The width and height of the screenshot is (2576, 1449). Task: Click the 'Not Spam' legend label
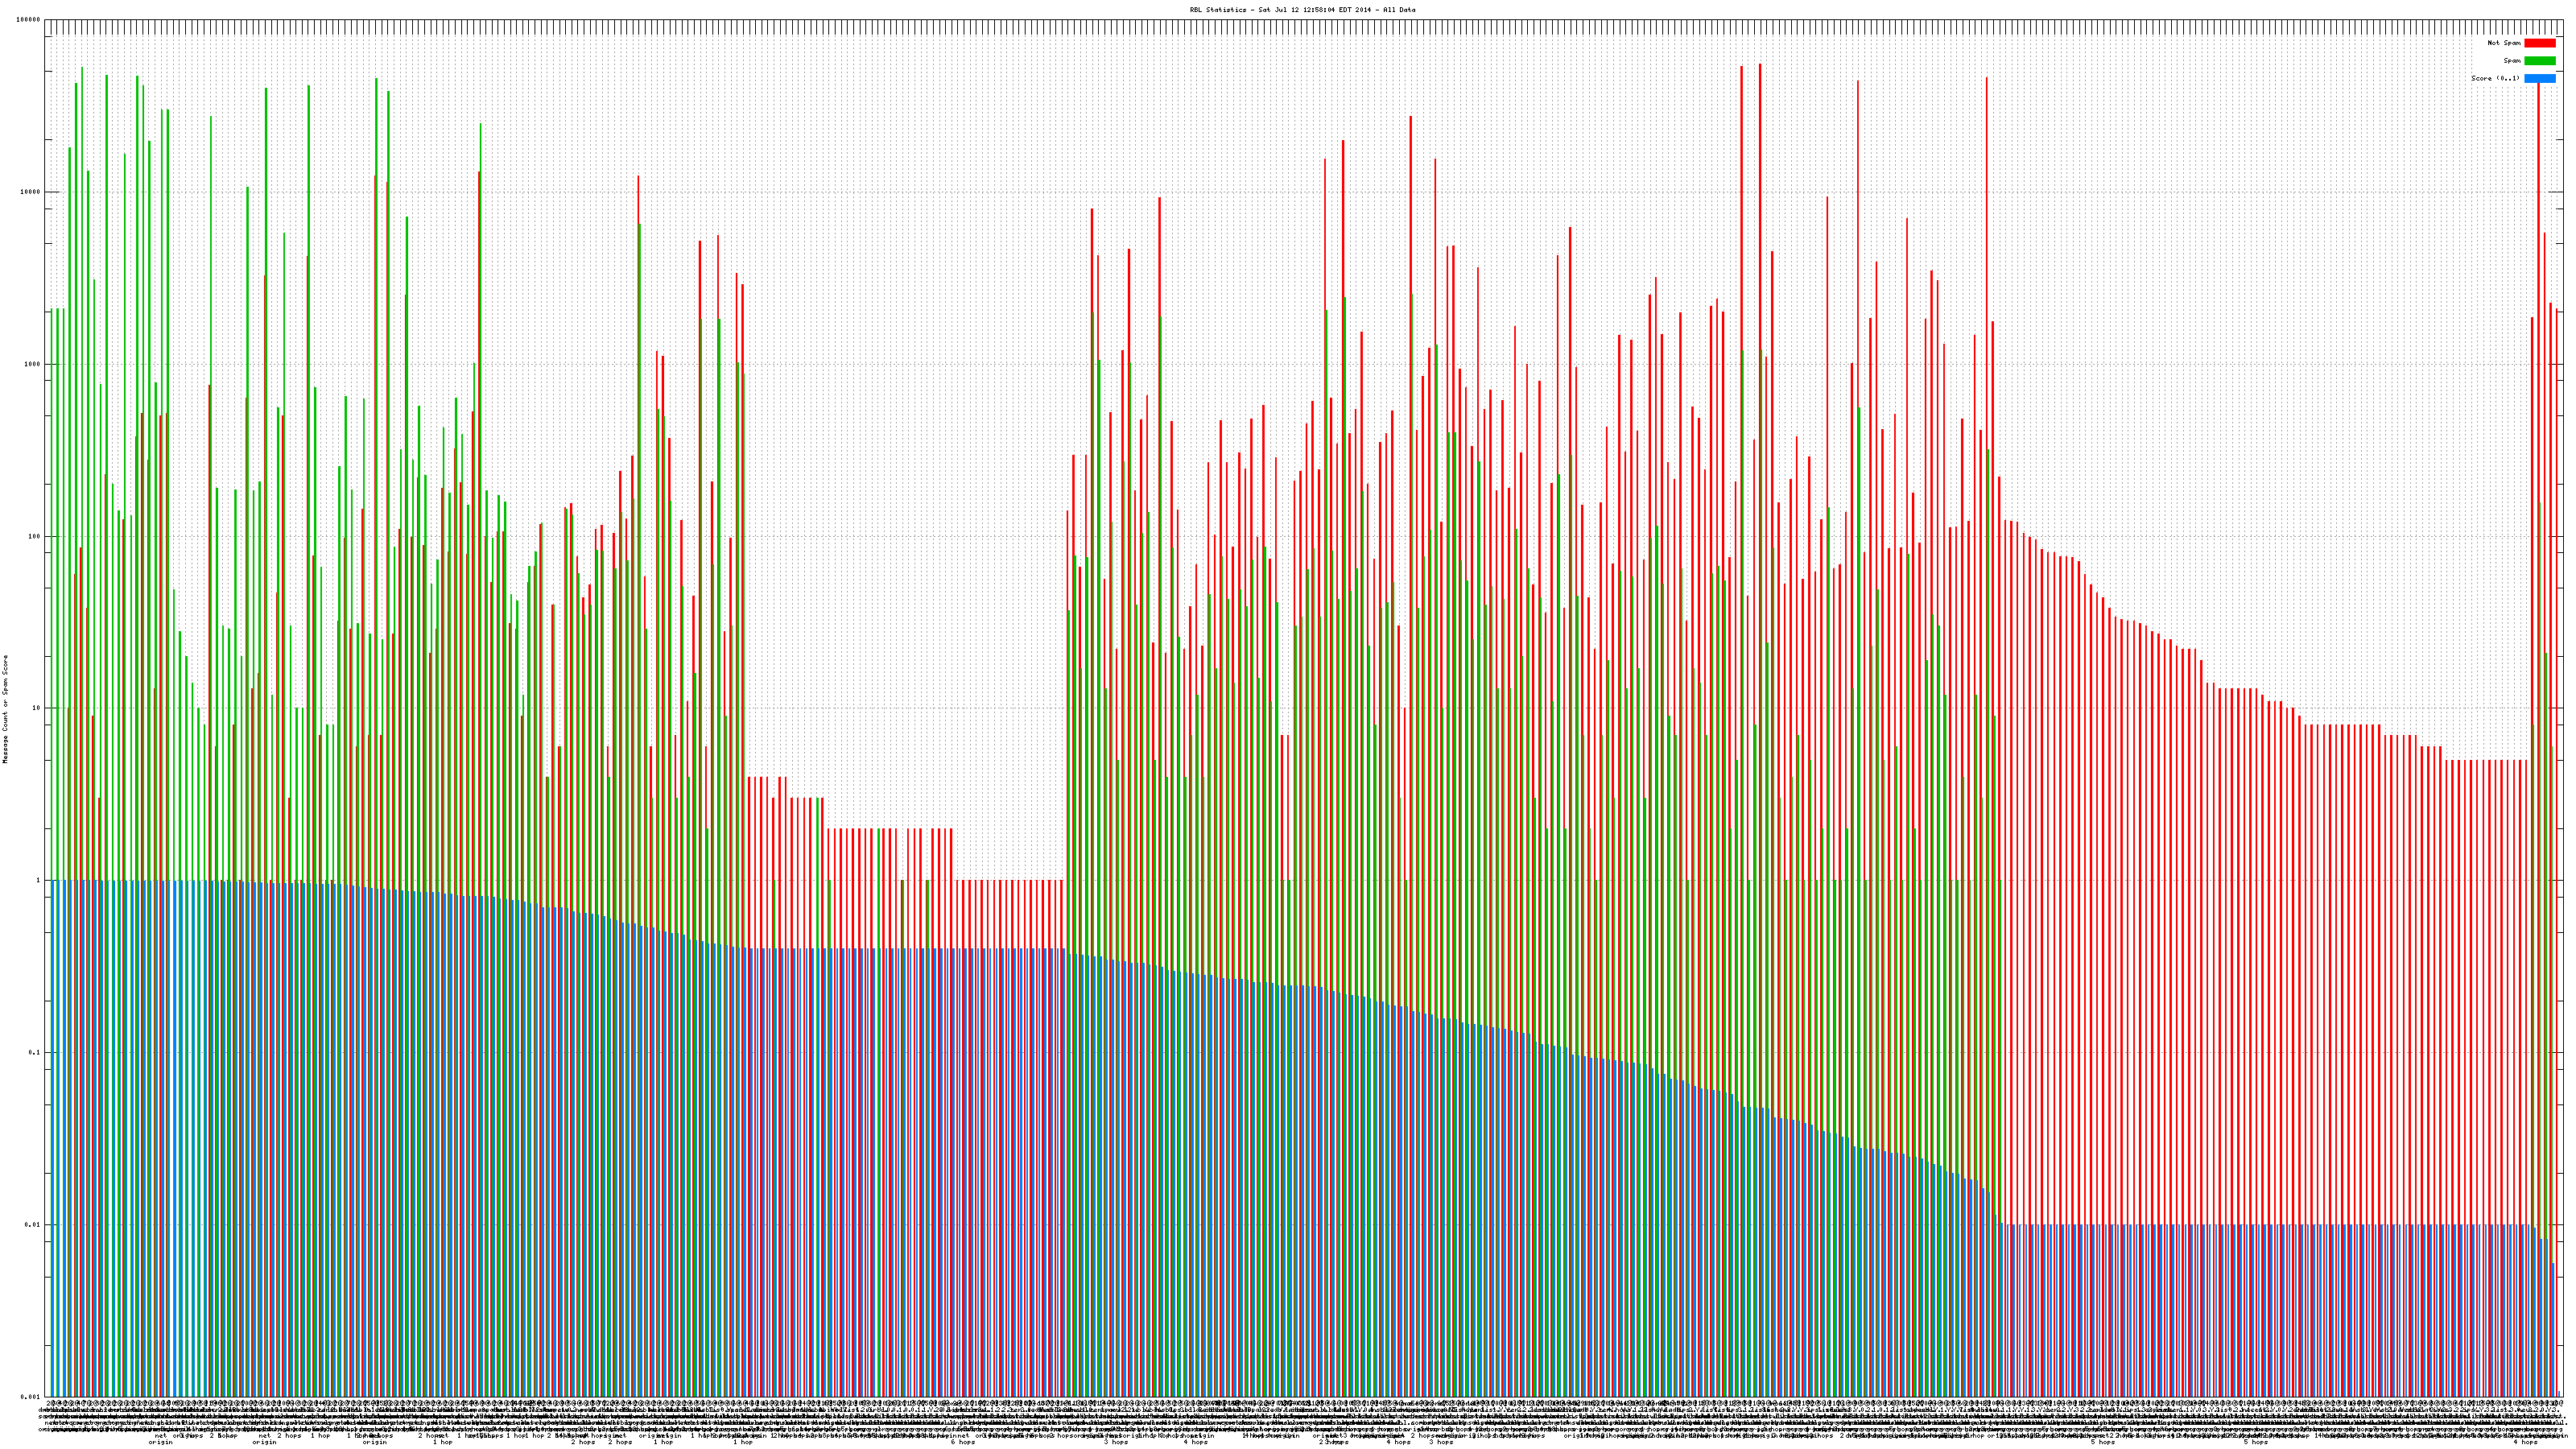click(2504, 43)
